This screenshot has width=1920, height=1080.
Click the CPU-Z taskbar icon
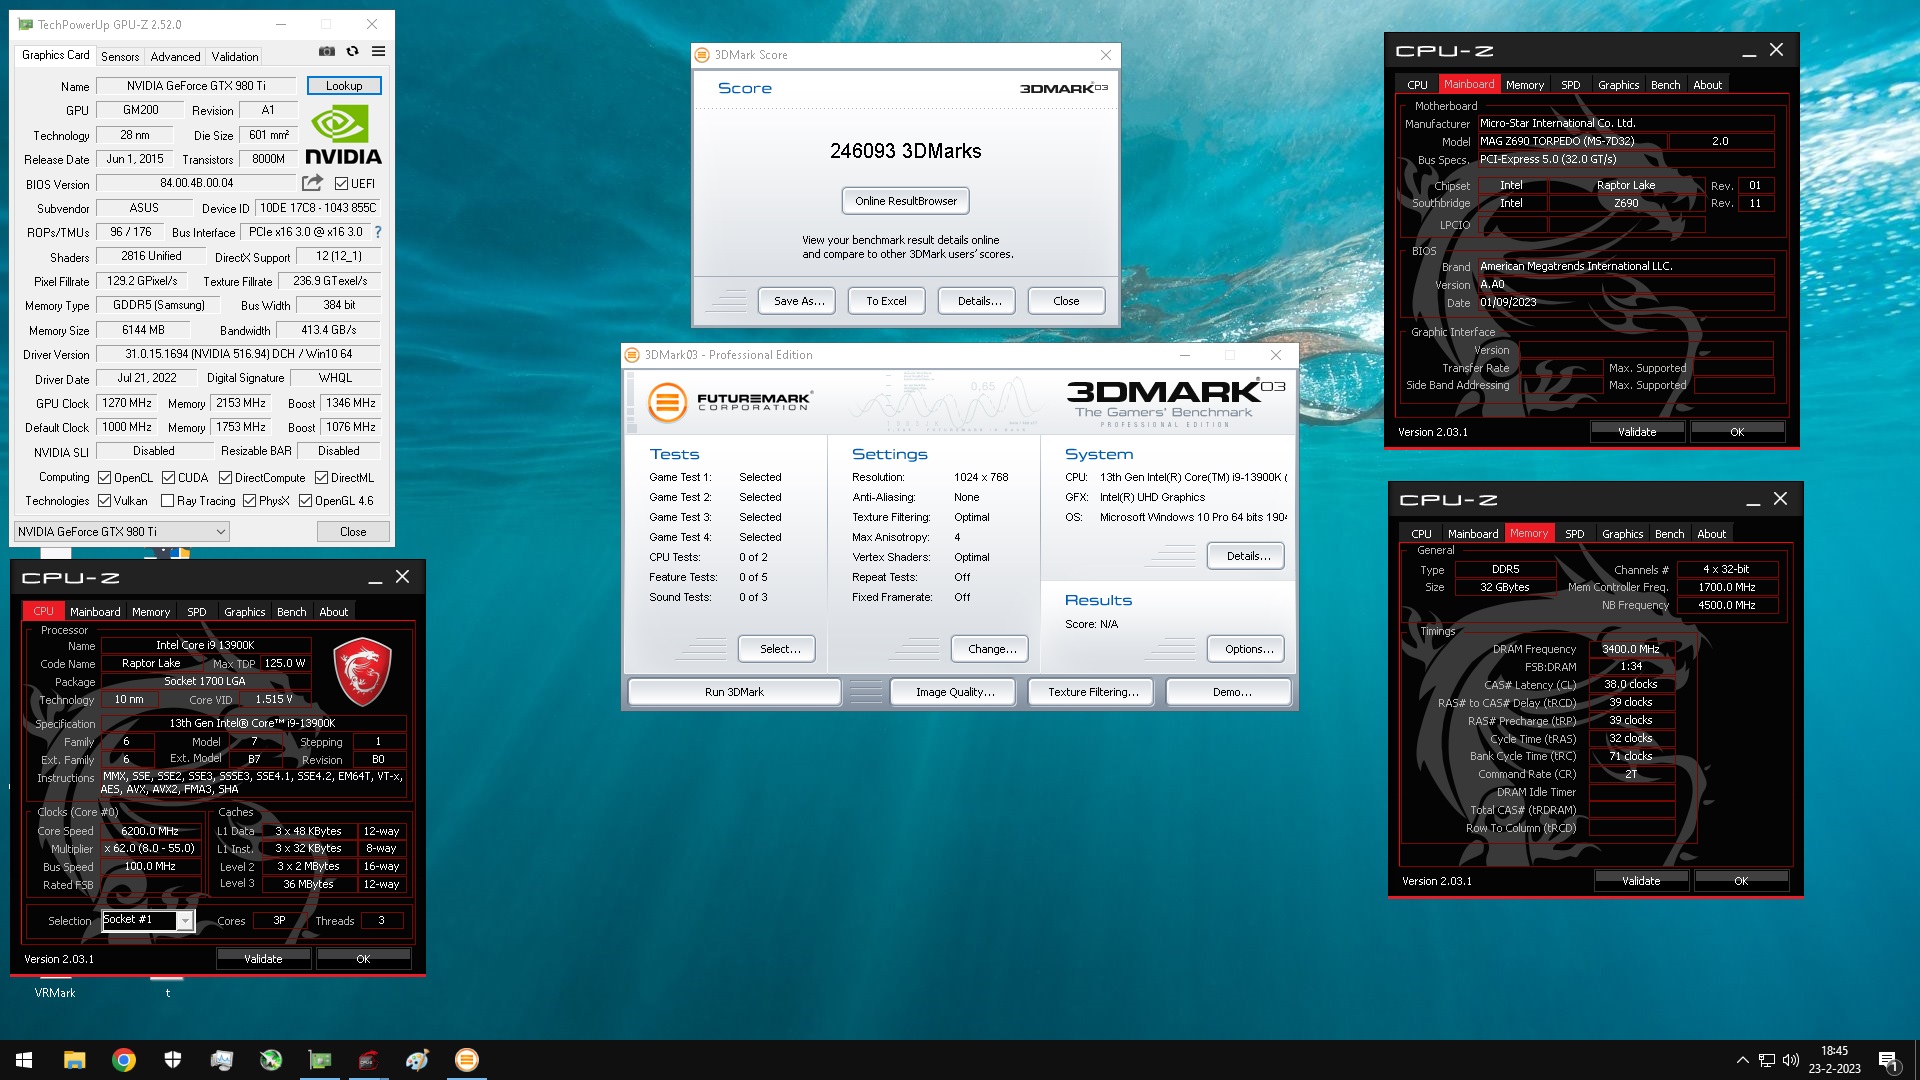(369, 1060)
